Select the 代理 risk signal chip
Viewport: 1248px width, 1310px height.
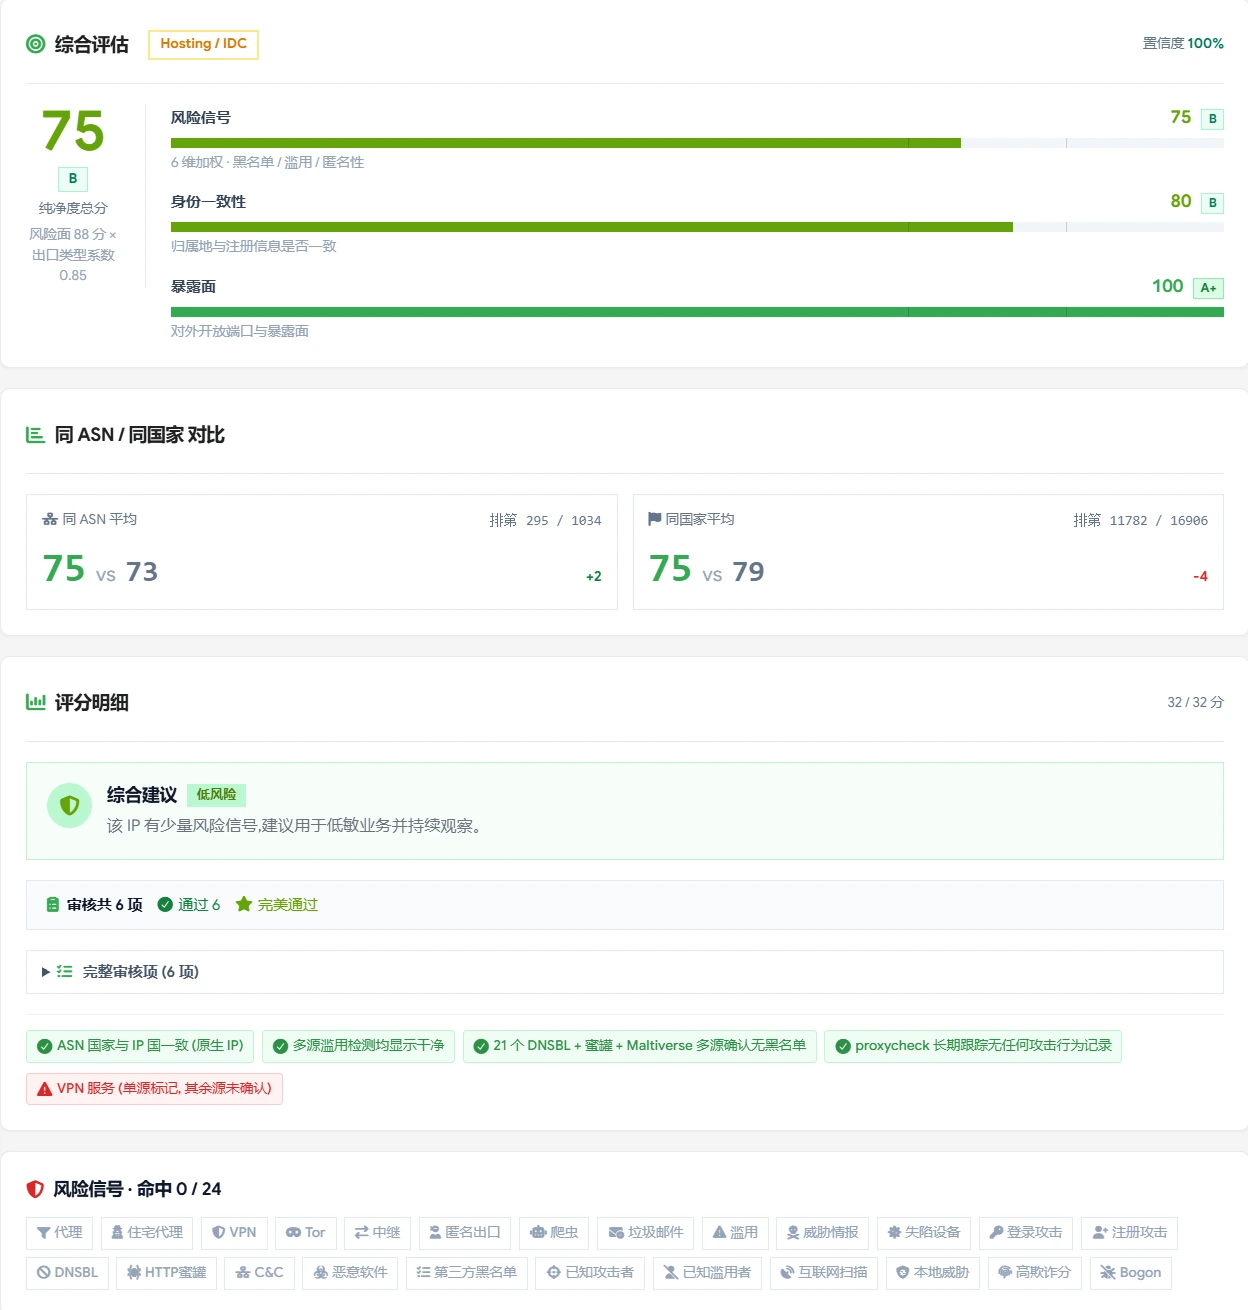pyautogui.click(x=59, y=1233)
